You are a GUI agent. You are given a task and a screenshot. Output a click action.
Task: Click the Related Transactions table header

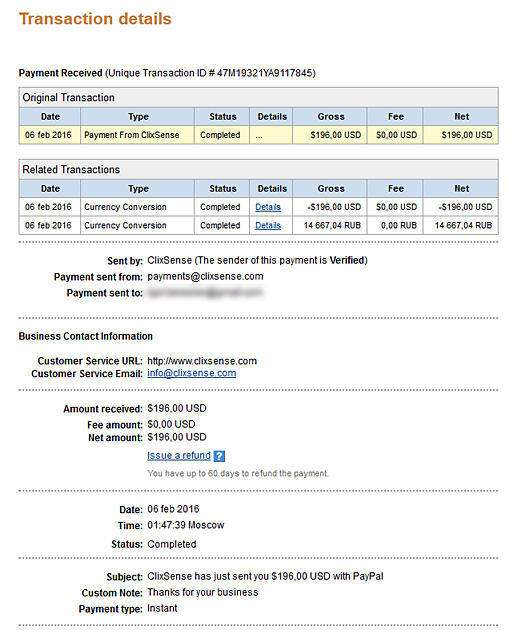(258, 170)
